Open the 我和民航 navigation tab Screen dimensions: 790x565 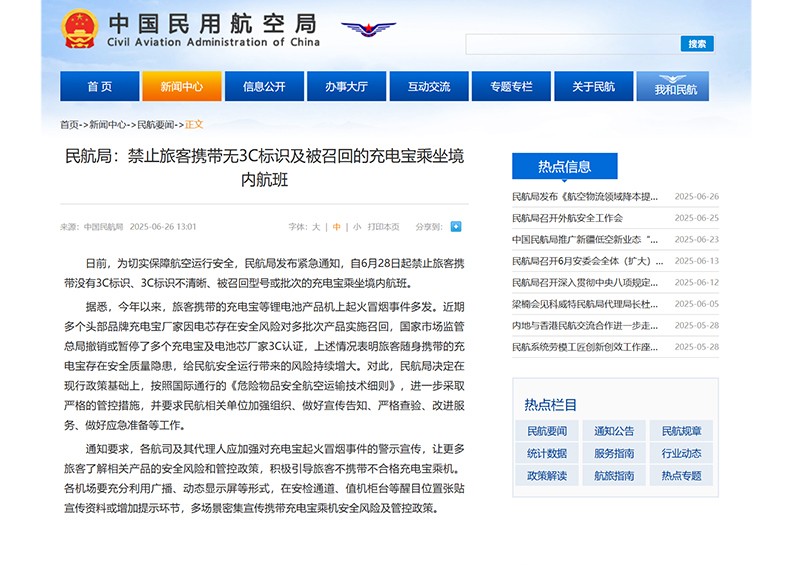673,86
